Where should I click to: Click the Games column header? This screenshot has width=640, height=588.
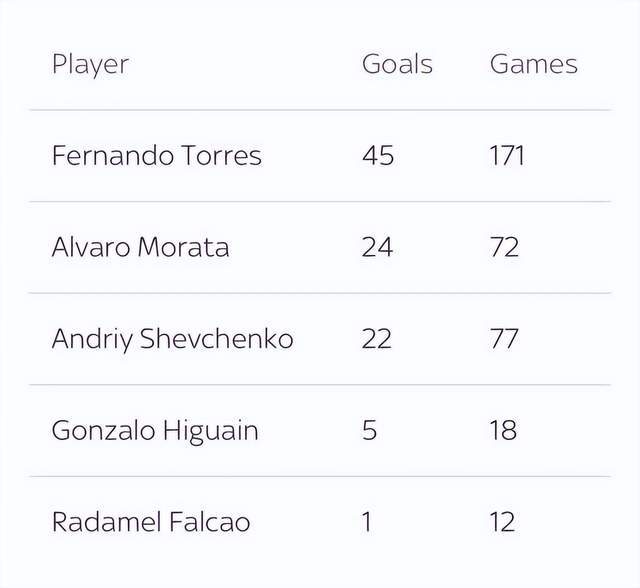533,64
